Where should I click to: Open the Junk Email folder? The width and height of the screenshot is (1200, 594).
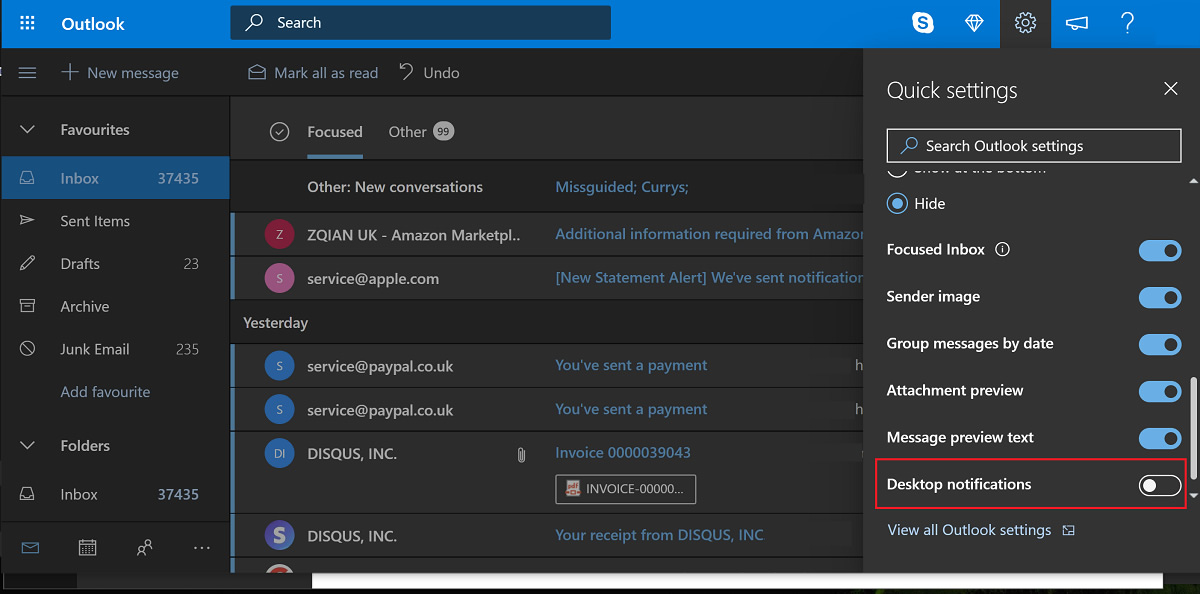coord(115,350)
